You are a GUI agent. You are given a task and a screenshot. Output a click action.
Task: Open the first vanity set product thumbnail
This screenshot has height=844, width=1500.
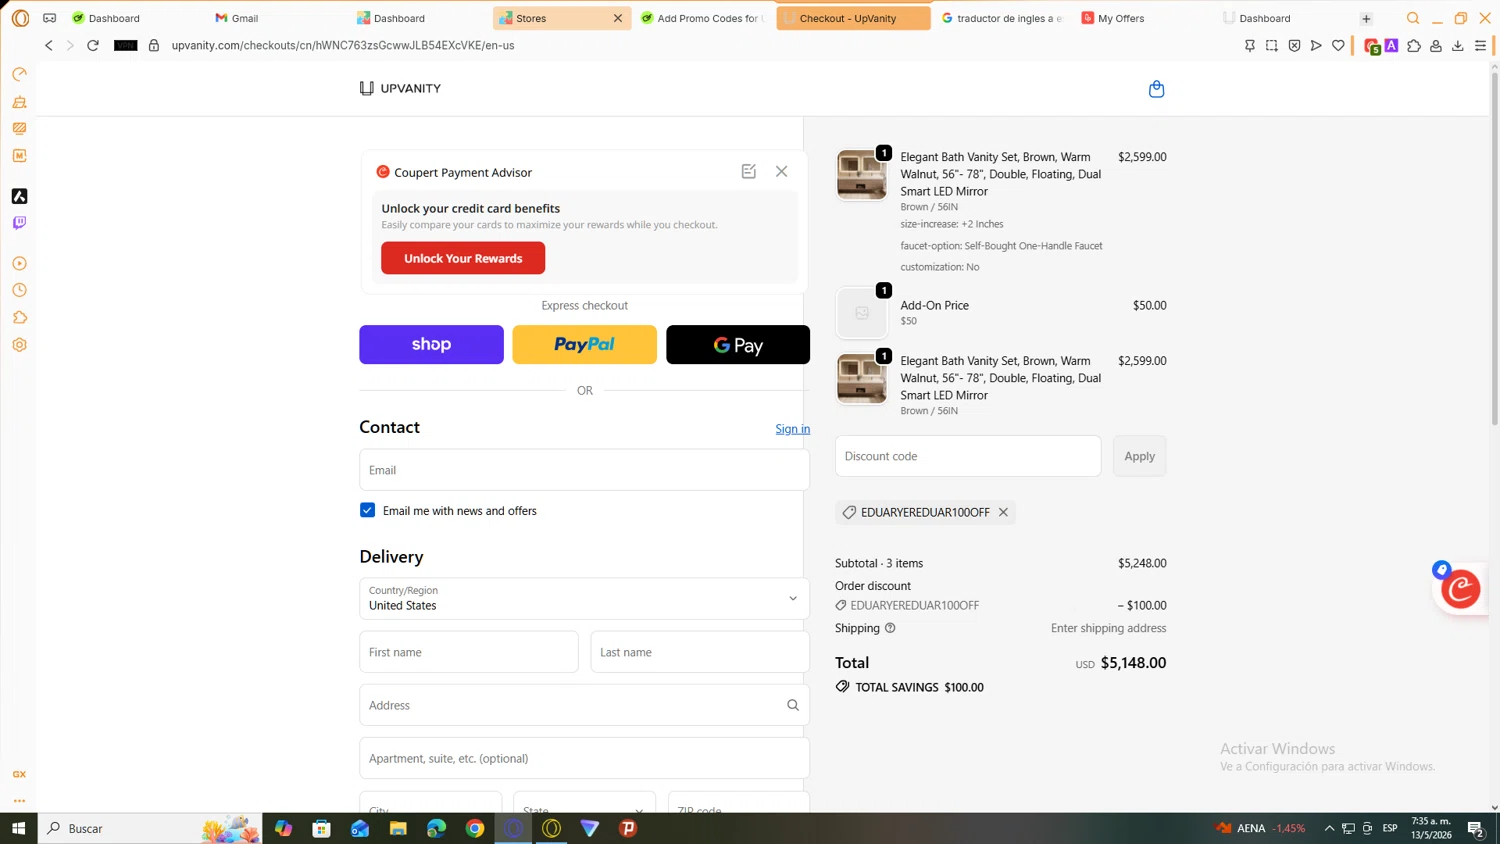tap(861, 175)
